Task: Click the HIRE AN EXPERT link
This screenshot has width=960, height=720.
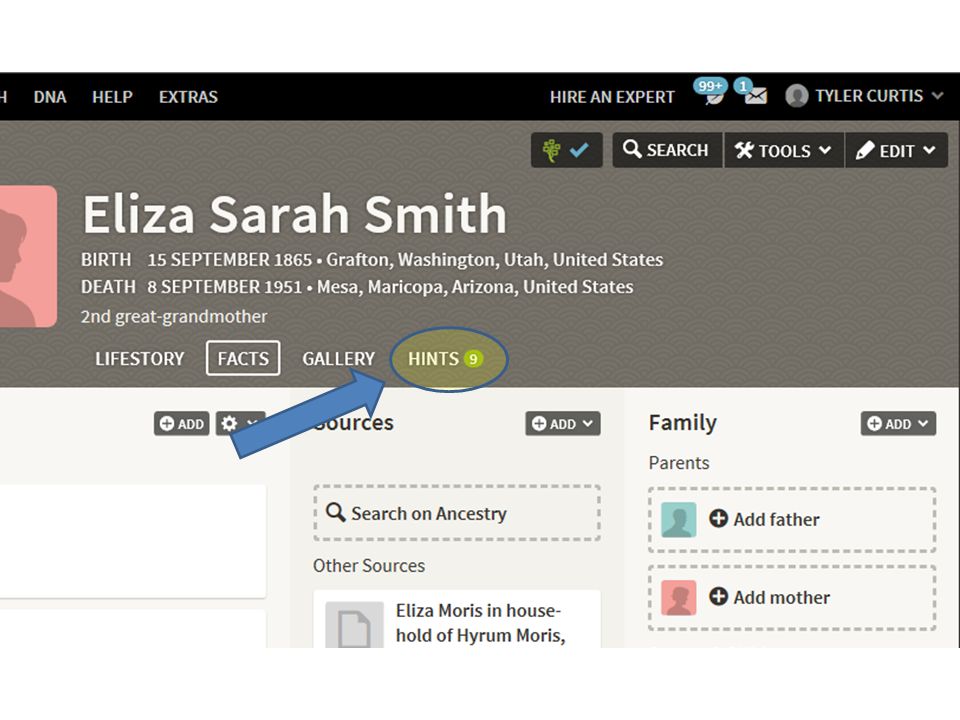Action: pyautogui.click(x=612, y=97)
